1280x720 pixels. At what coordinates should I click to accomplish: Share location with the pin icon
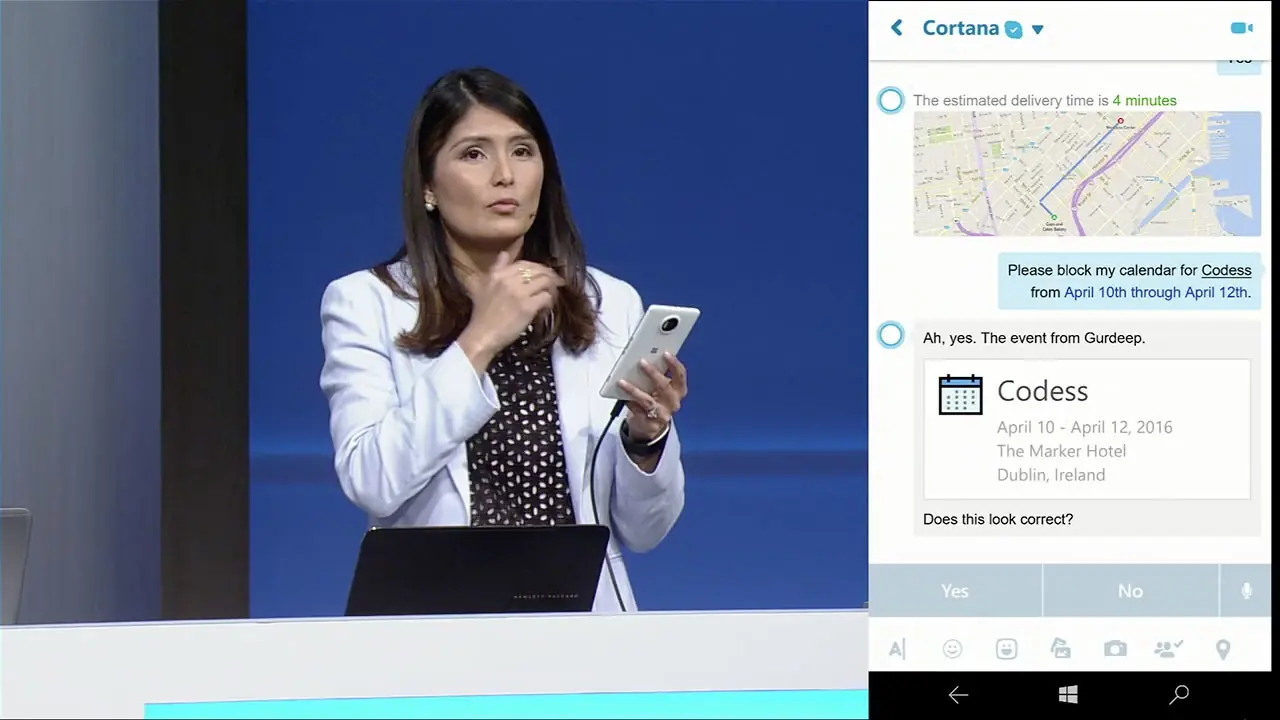(x=1223, y=650)
